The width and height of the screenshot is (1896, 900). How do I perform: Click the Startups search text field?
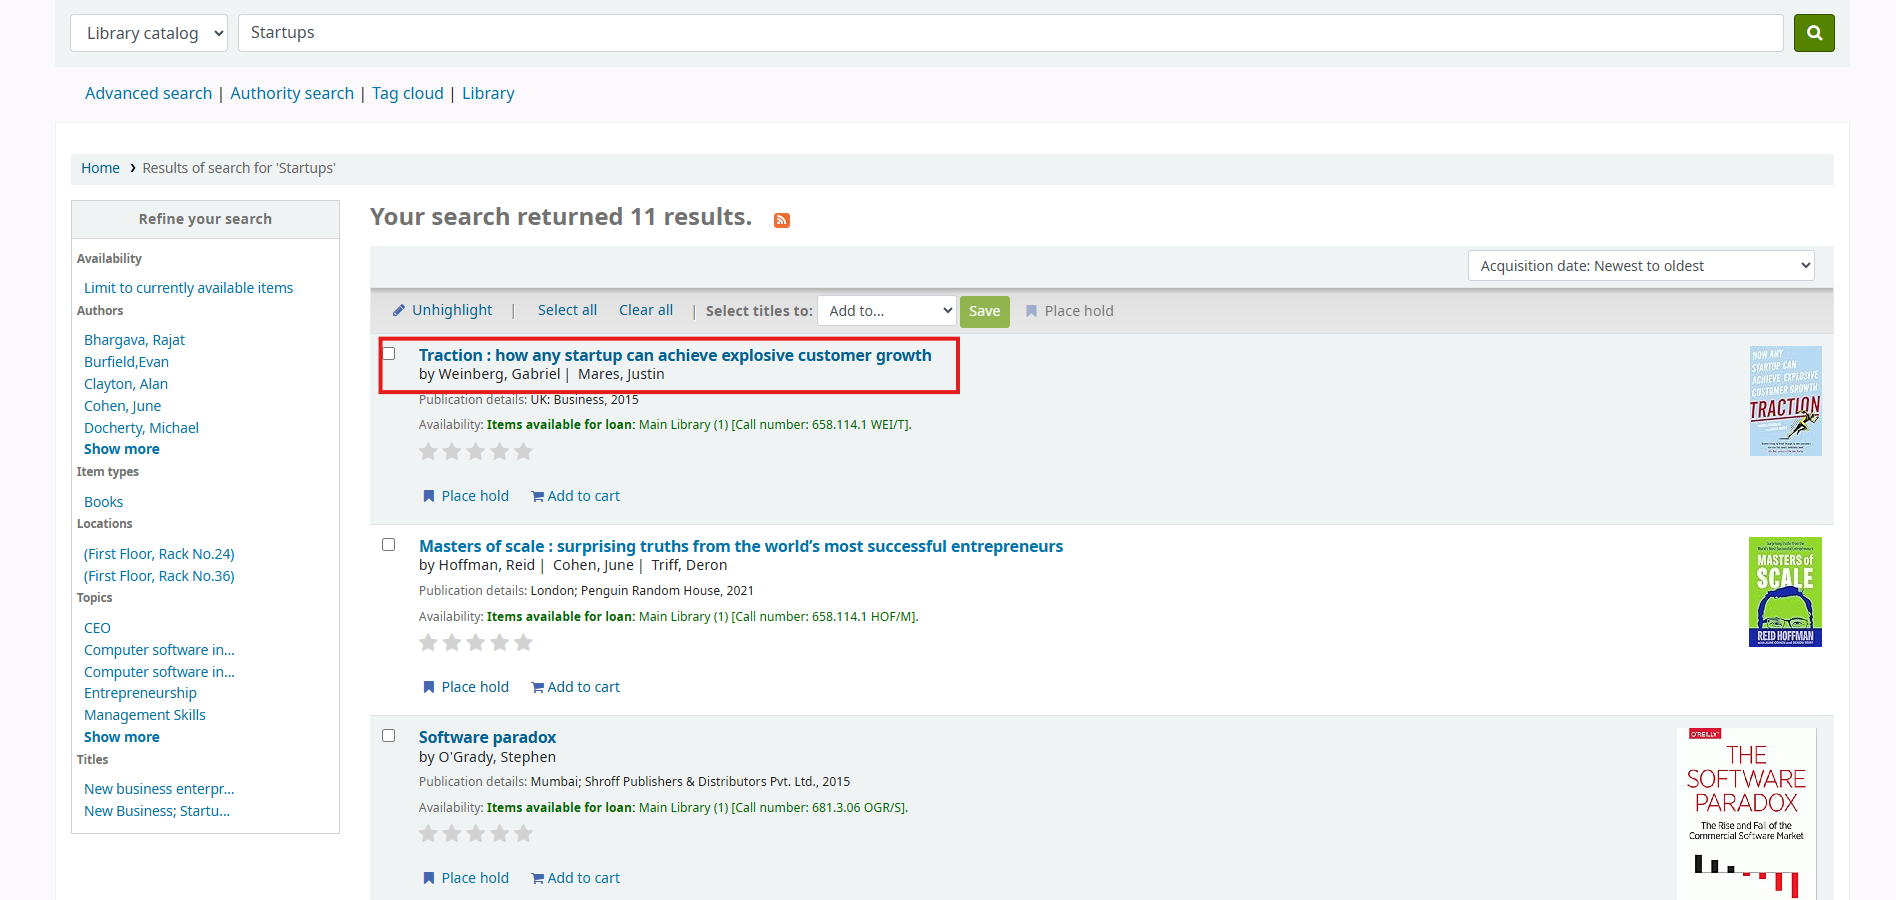(1010, 33)
